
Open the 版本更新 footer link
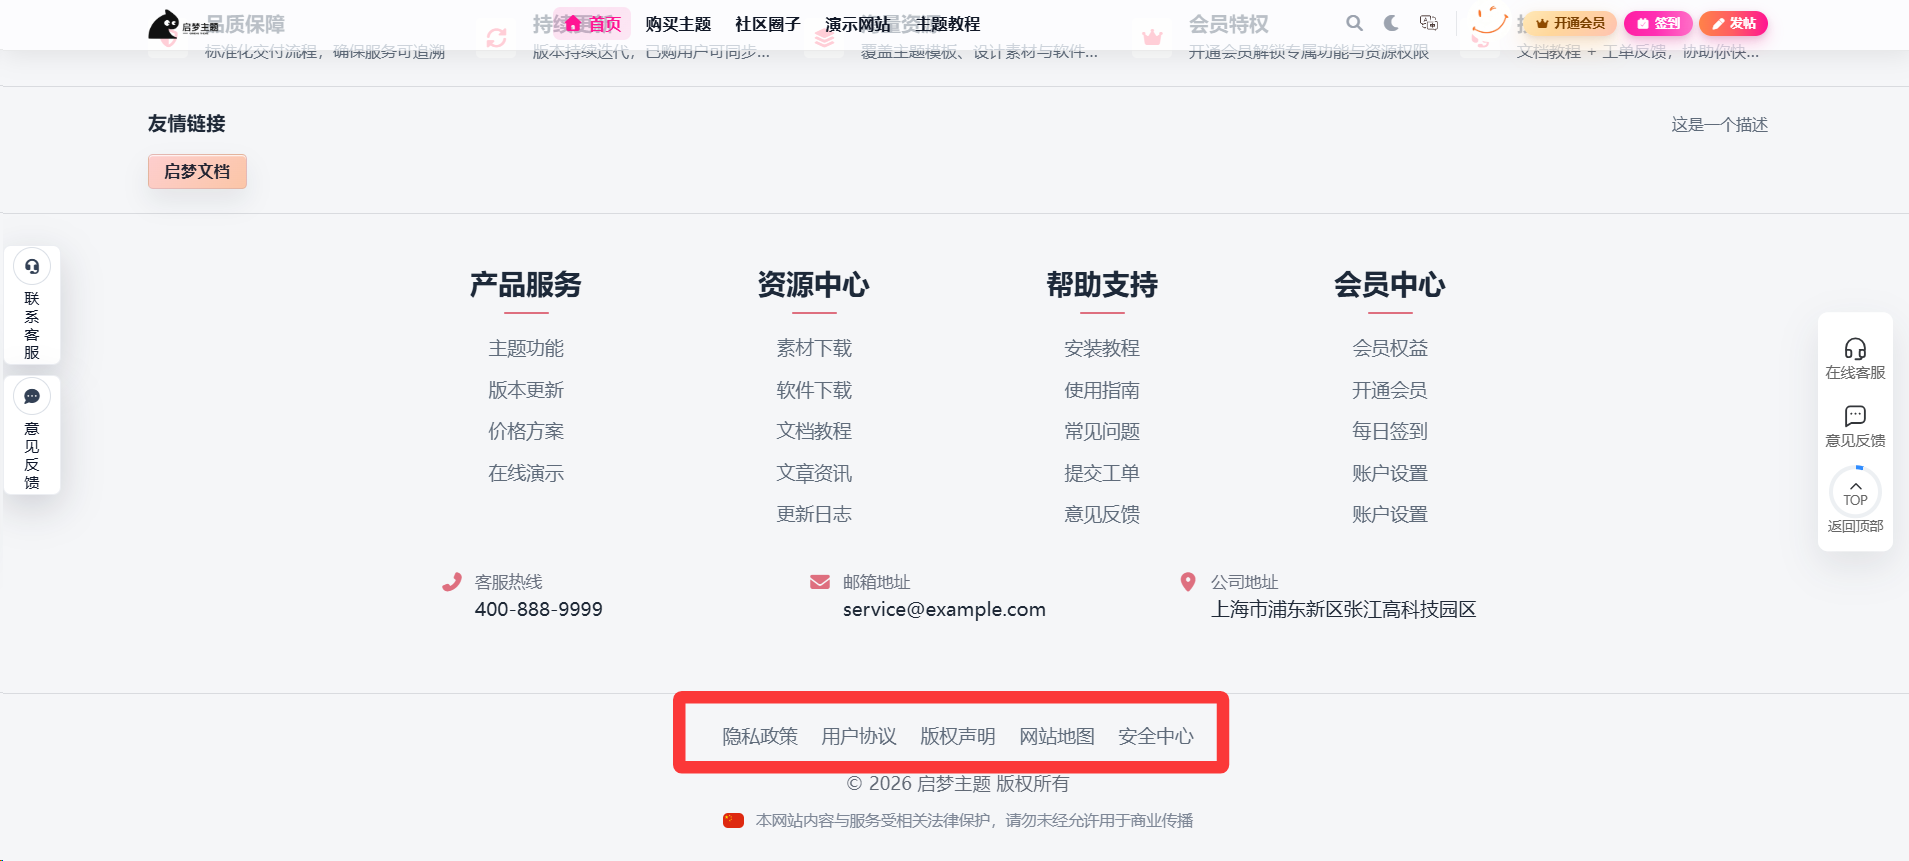[x=526, y=390]
